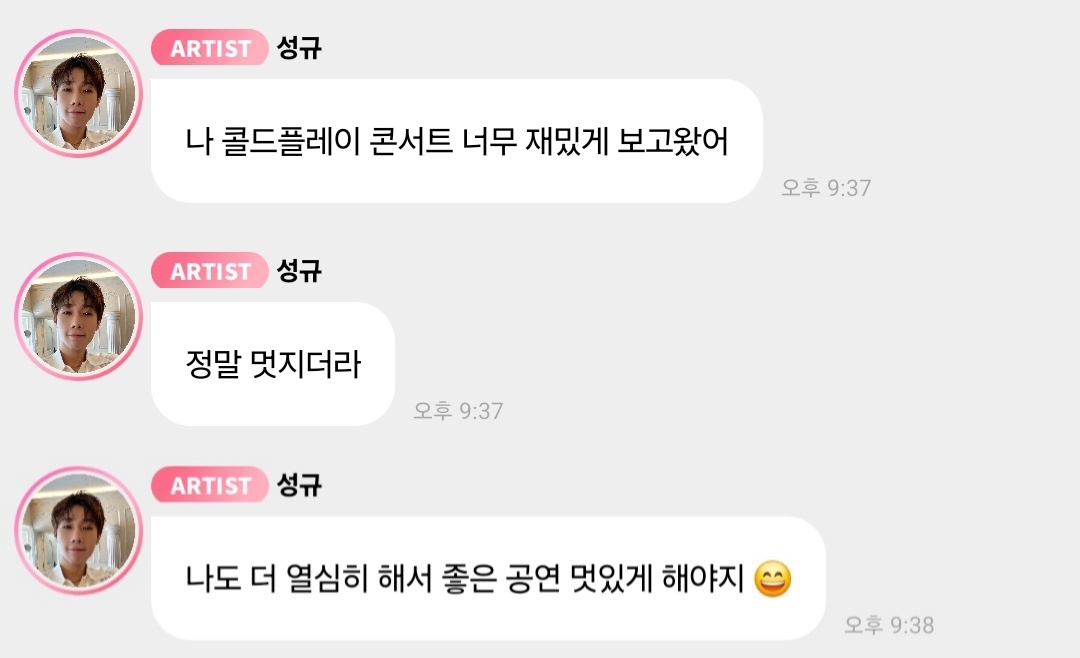Select the message bubble ending with 보고왔어
1080x658 pixels.
pyautogui.click(x=457, y=141)
